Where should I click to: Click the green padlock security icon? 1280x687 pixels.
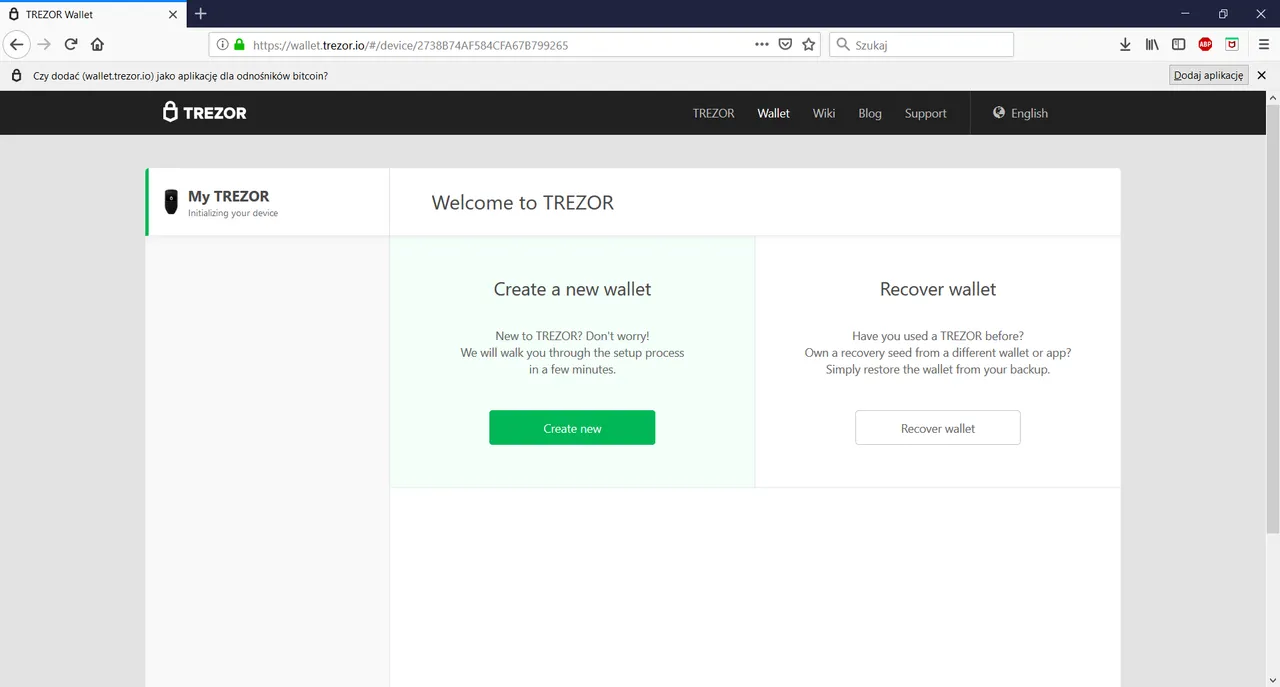pyautogui.click(x=238, y=44)
